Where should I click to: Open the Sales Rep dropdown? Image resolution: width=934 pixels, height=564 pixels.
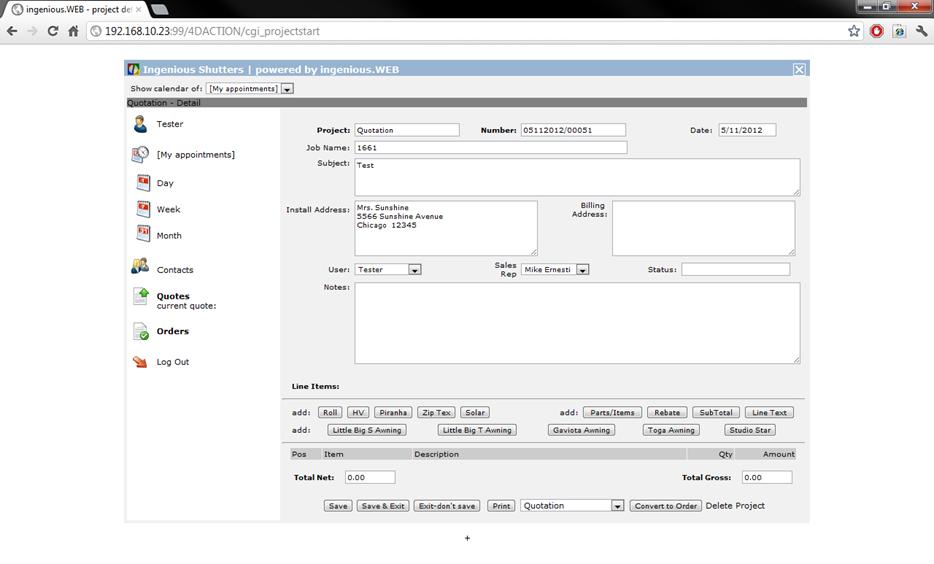pos(582,270)
